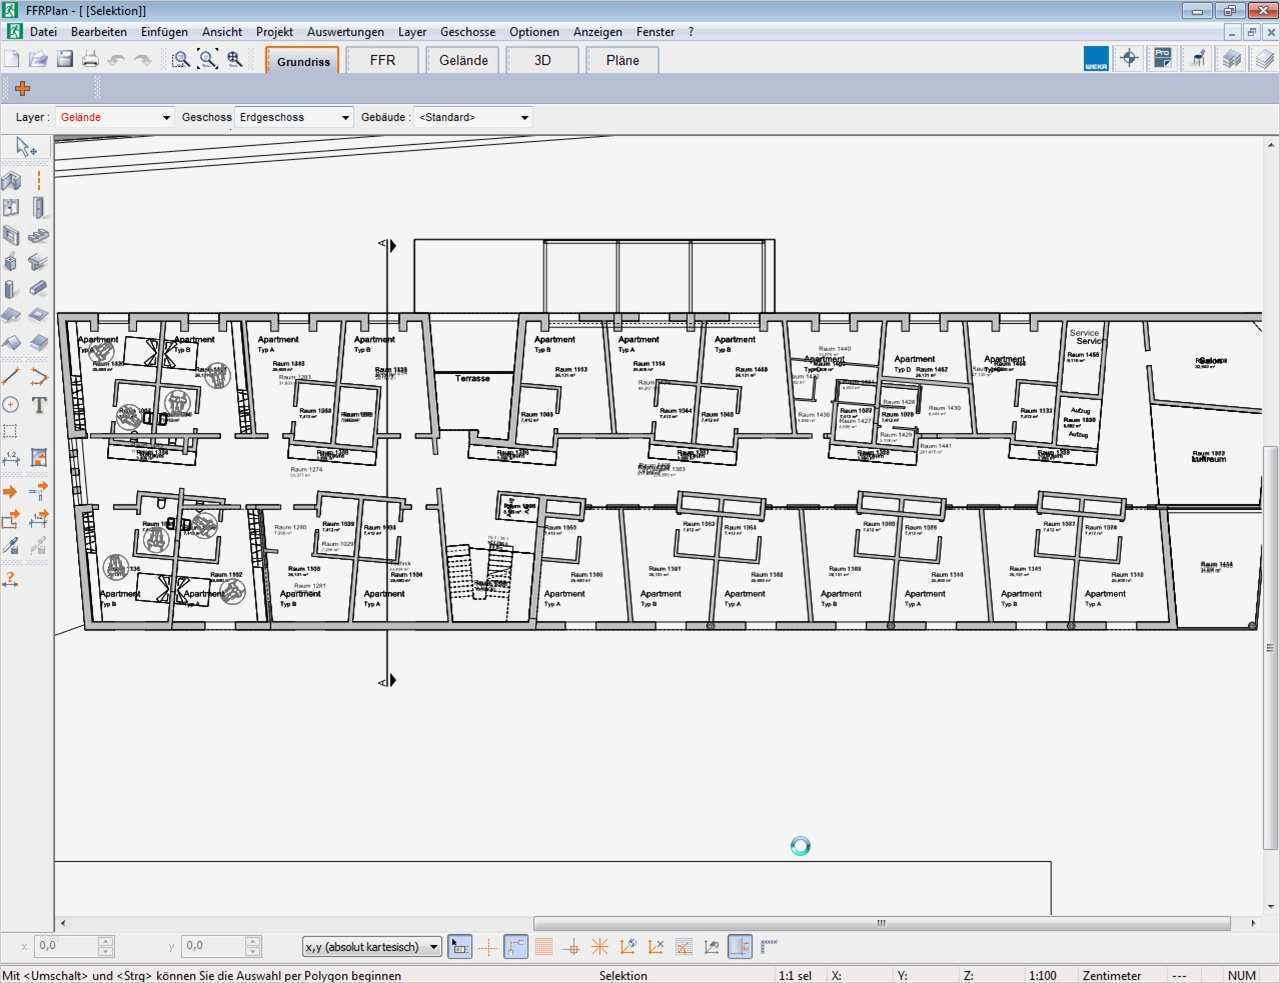The image size is (1280, 983).
Task: Click the Pro calculator icon in the top-right toolbar
Action: pos(1162,59)
